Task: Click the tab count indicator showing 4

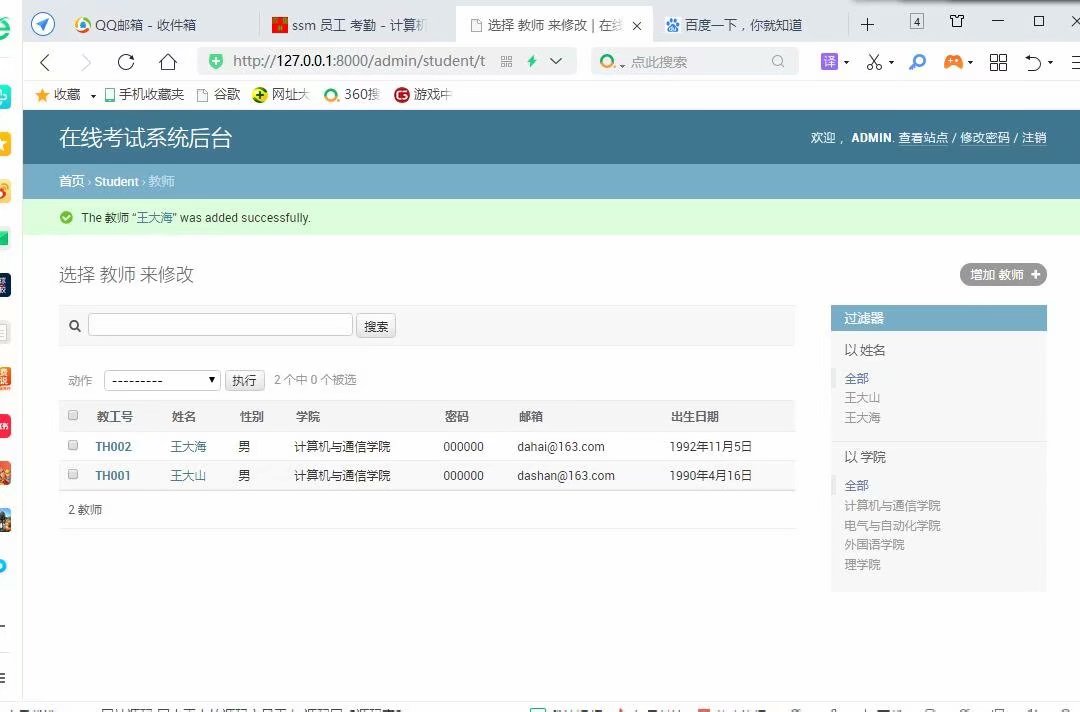Action: (917, 21)
